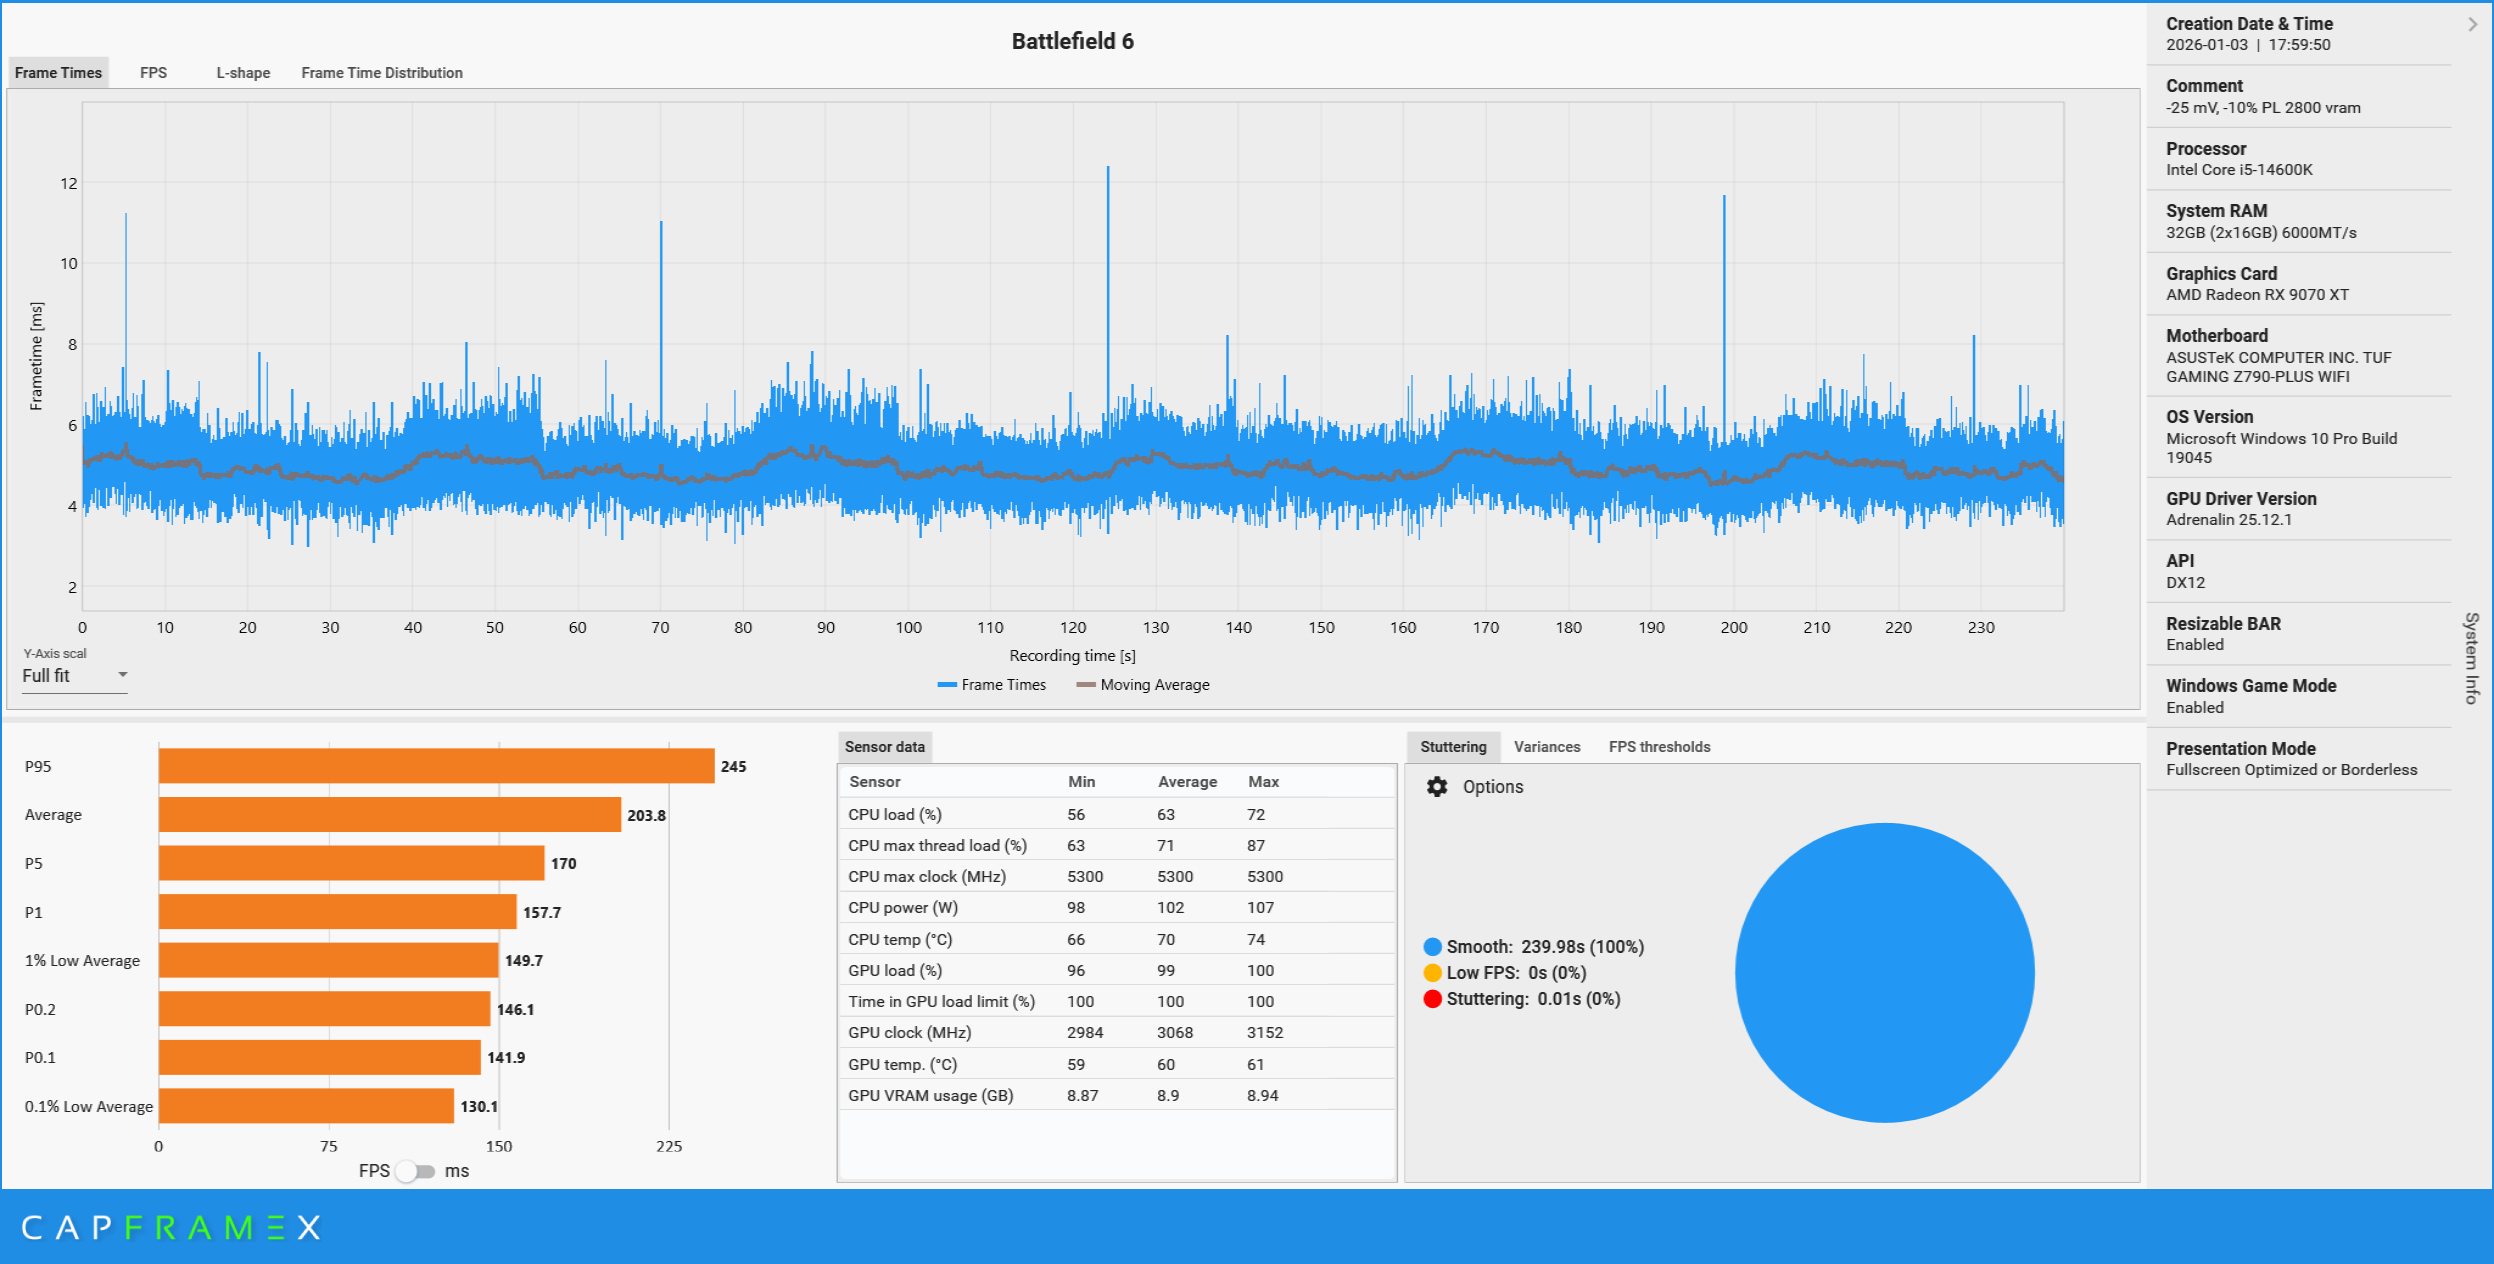Click the Options gear icon
2494x1264 pixels.
coord(1437,787)
